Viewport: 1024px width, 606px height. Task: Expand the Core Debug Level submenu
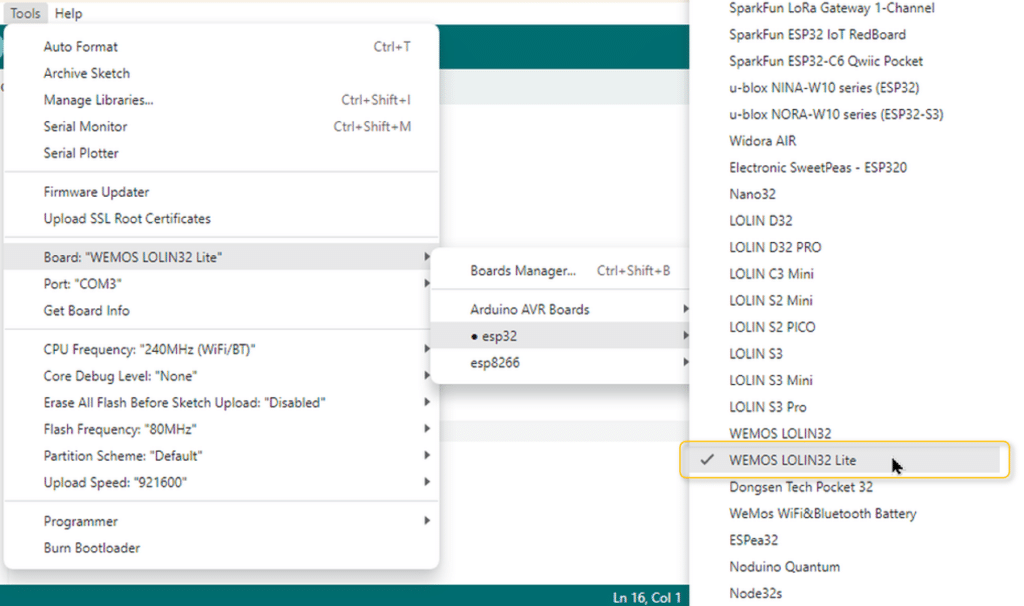[221, 376]
